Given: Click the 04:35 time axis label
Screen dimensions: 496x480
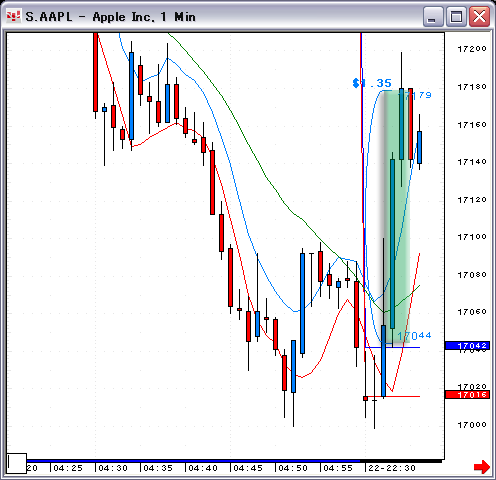Looking at the screenshot, I should pyautogui.click(x=158, y=468).
